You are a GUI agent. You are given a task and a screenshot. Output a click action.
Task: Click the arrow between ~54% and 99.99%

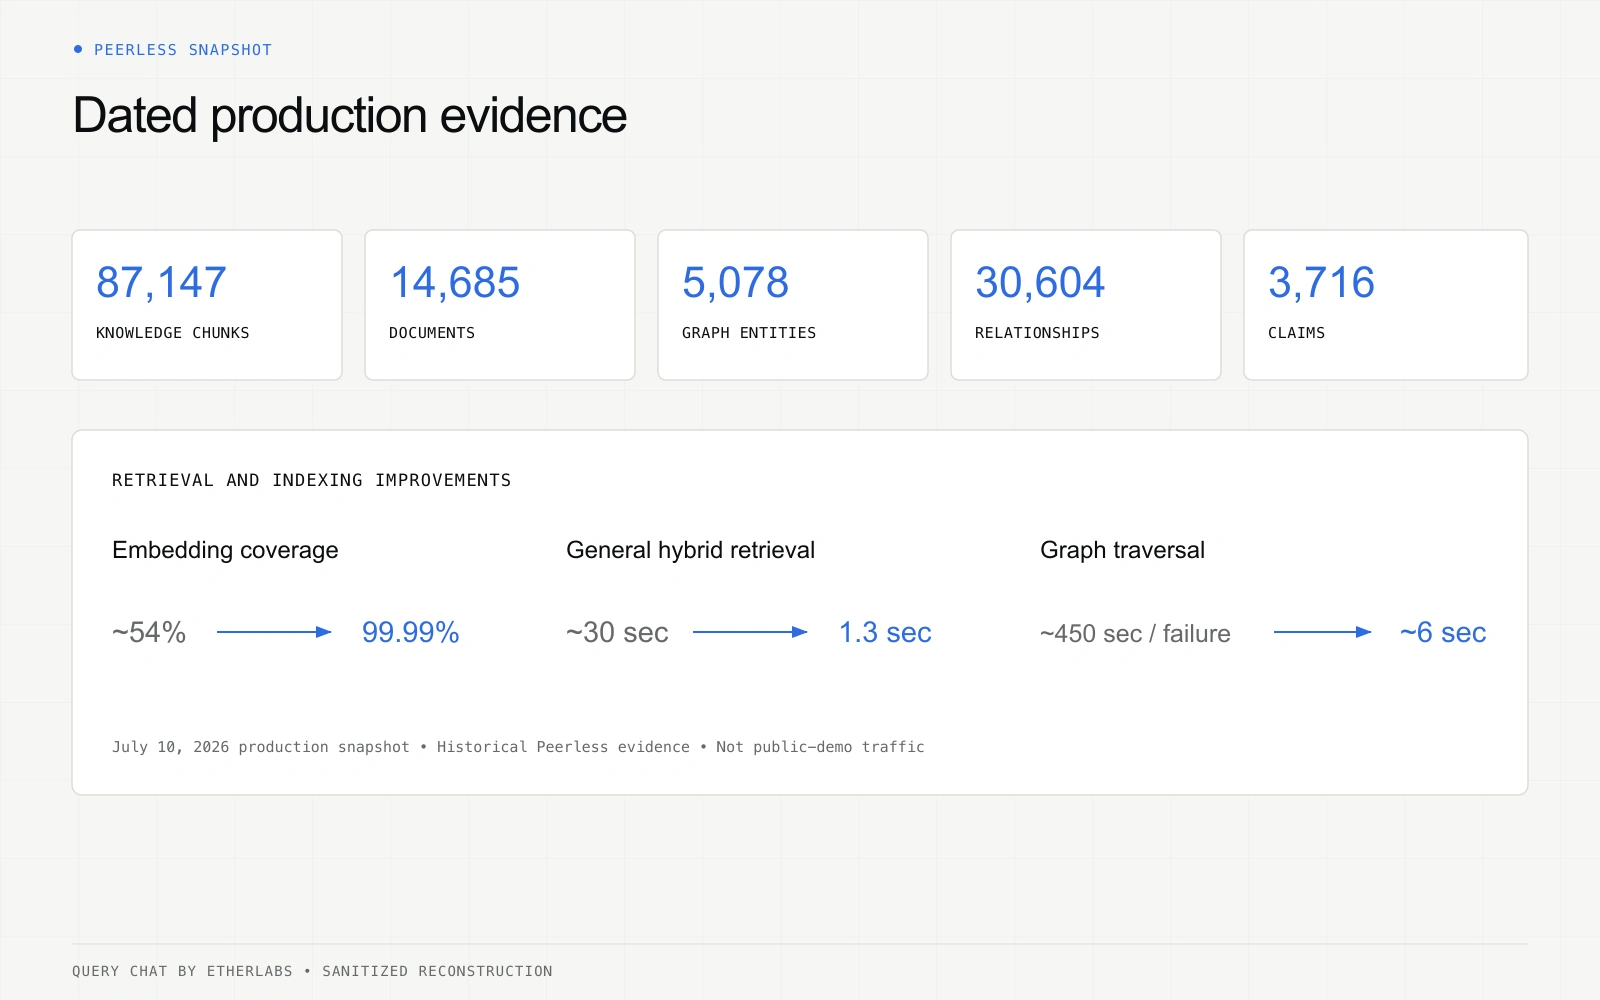(274, 632)
